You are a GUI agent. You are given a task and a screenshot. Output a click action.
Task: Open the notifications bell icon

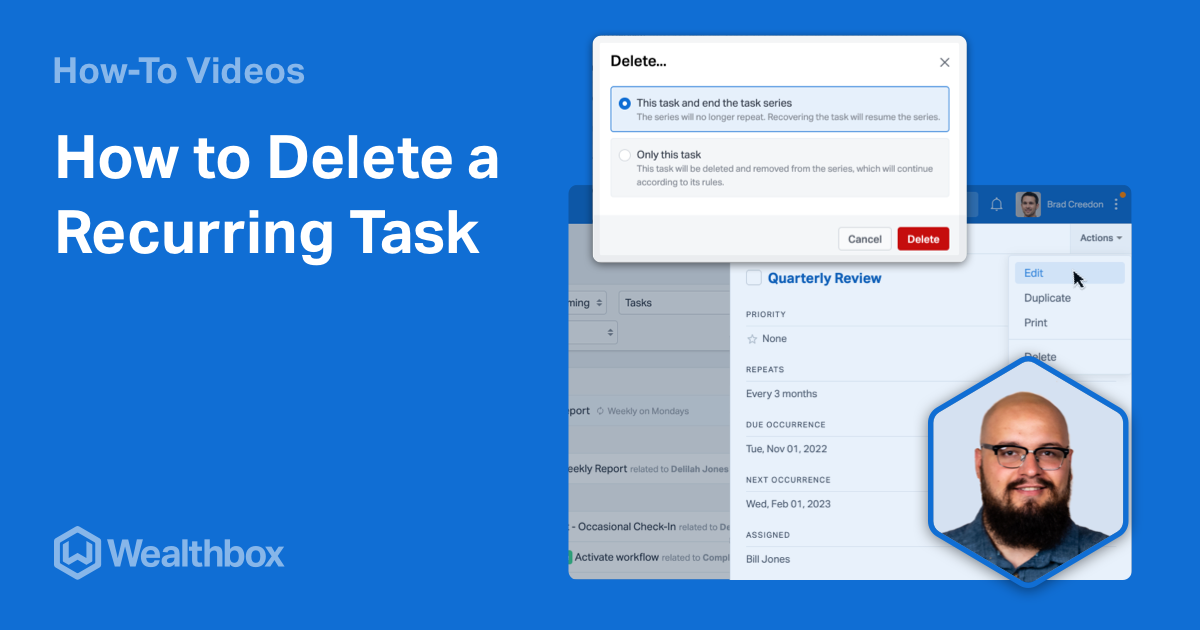coord(997,204)
